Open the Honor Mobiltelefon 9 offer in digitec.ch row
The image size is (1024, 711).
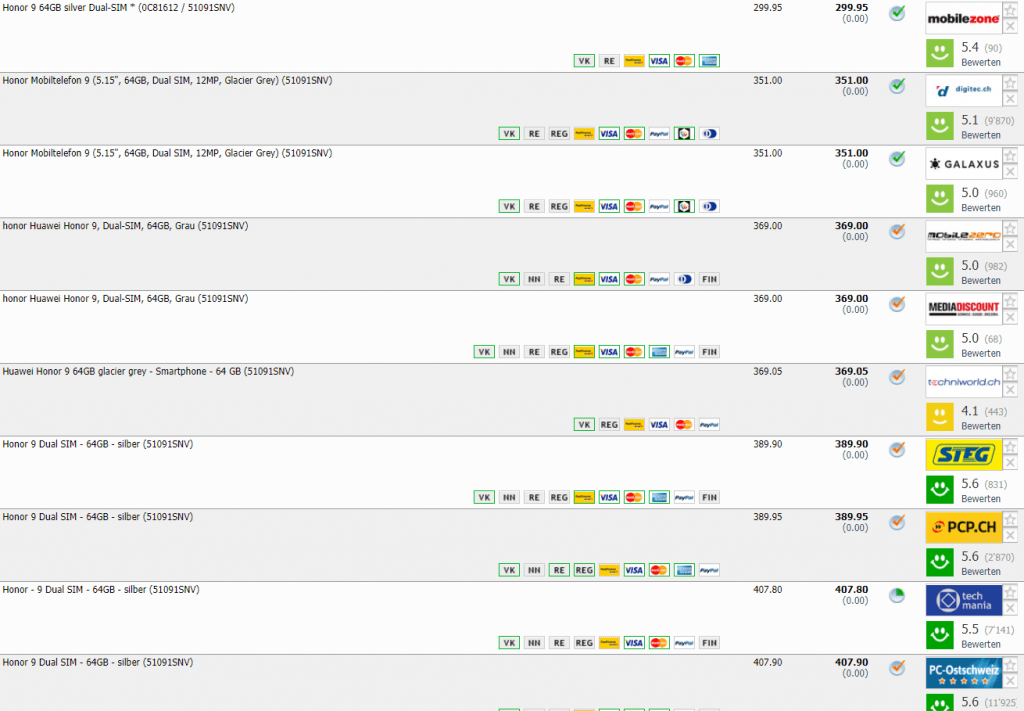click(167, 80)
